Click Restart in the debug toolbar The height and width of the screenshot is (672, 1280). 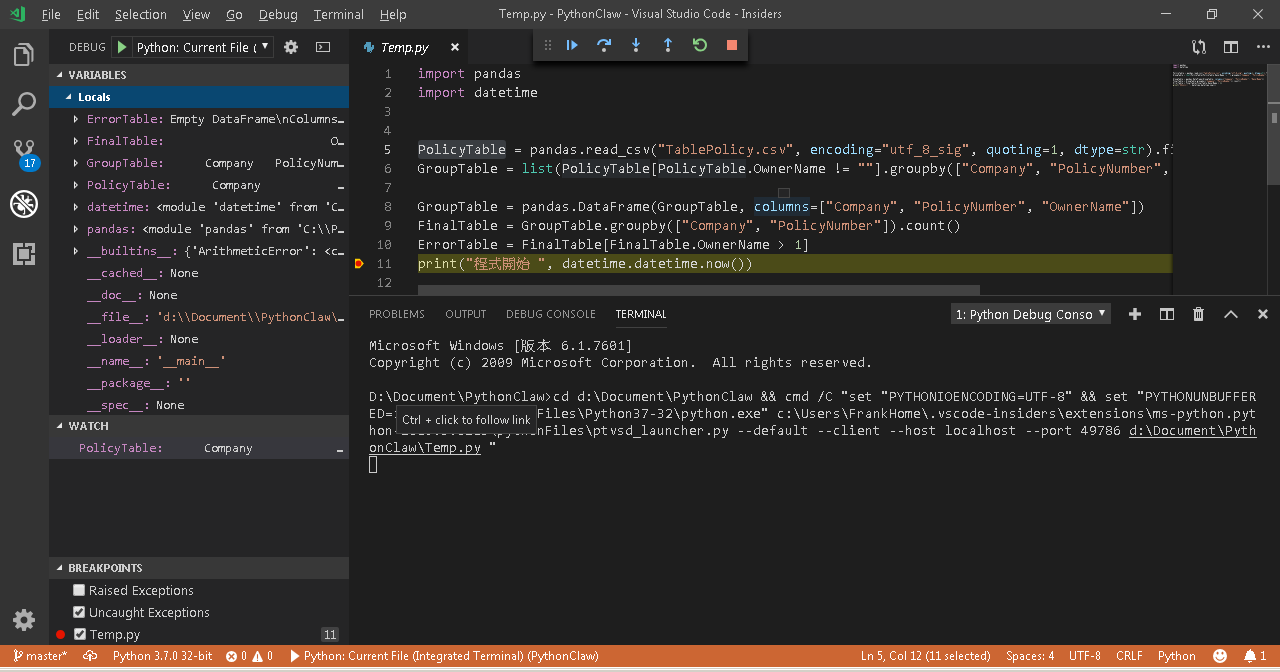(699, 45)
